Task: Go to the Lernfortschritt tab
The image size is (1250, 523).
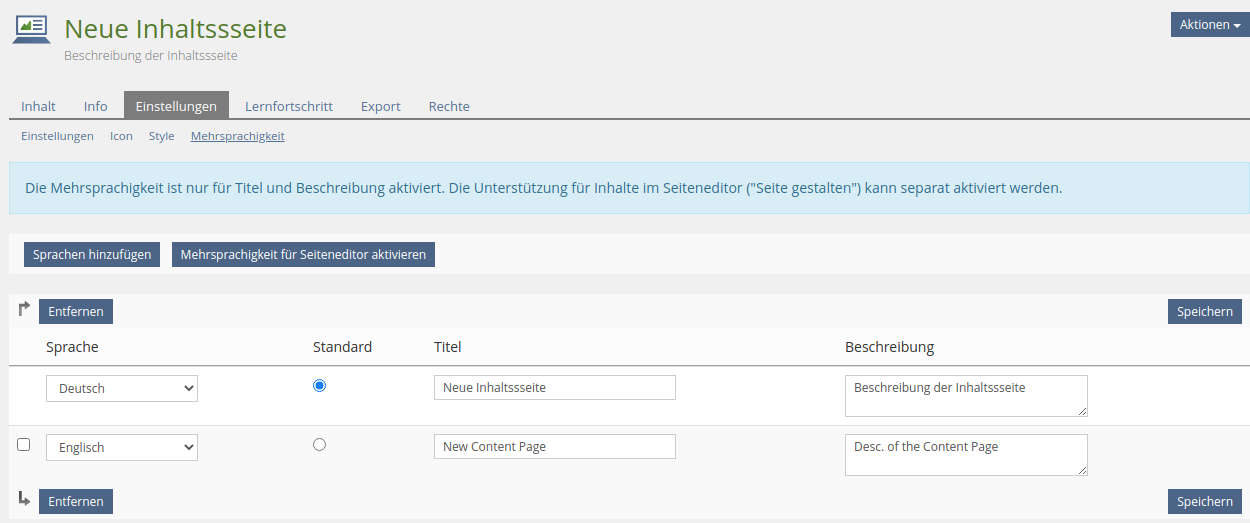Action: [x=288, y=106]
